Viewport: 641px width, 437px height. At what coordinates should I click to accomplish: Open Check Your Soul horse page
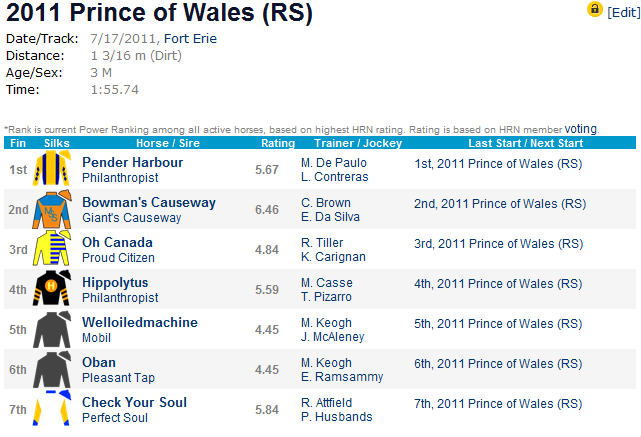134,403
